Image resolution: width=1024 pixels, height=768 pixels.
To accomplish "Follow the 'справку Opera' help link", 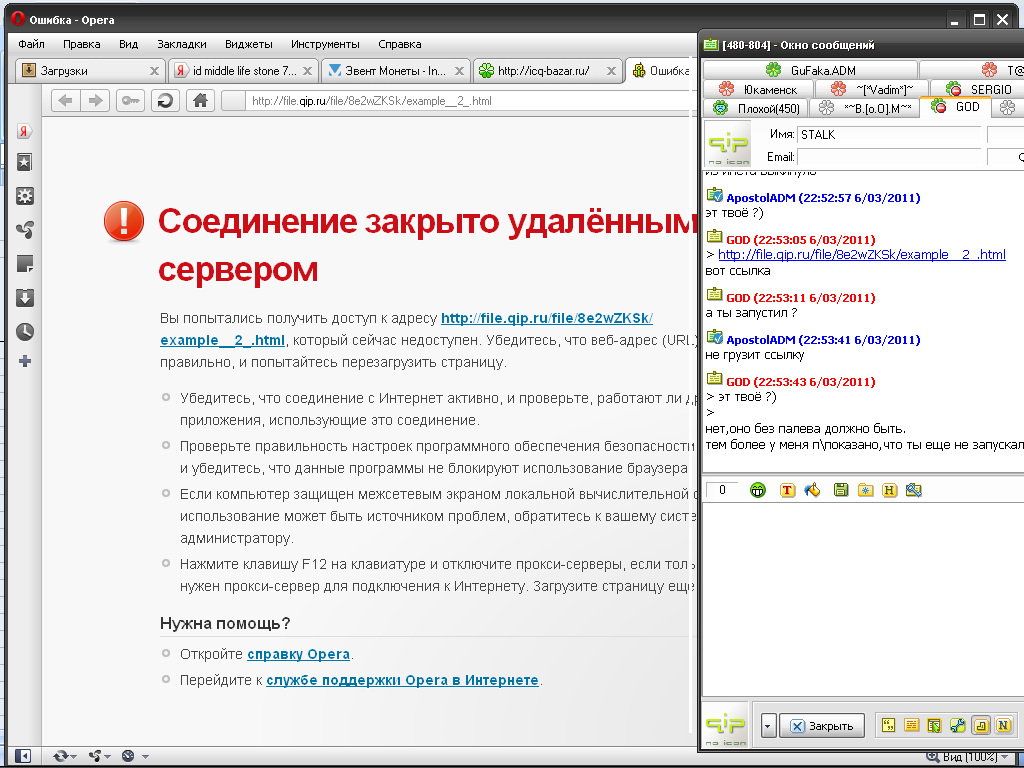I will coord(298,655).
